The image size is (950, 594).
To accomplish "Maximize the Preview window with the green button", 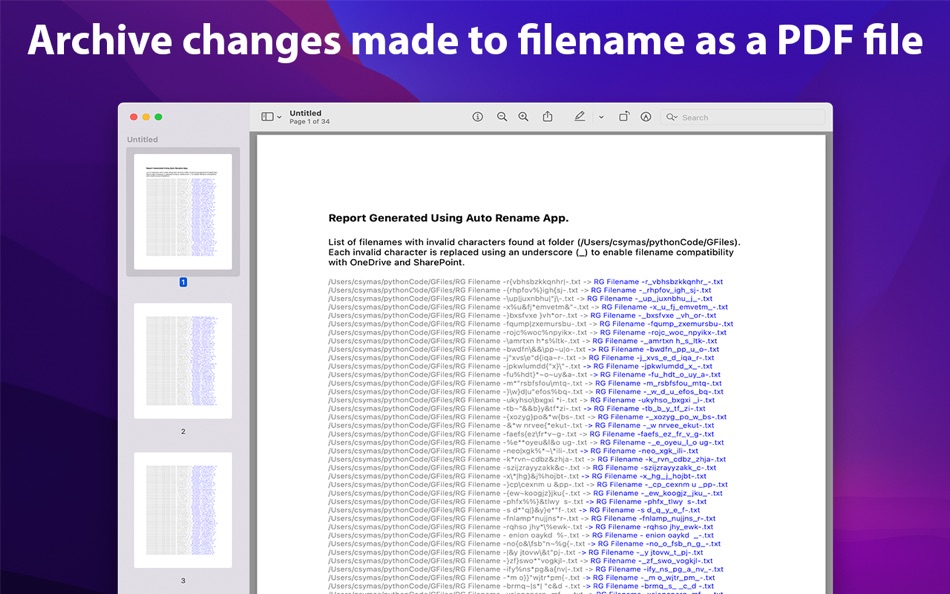I will tap(158, 117).
